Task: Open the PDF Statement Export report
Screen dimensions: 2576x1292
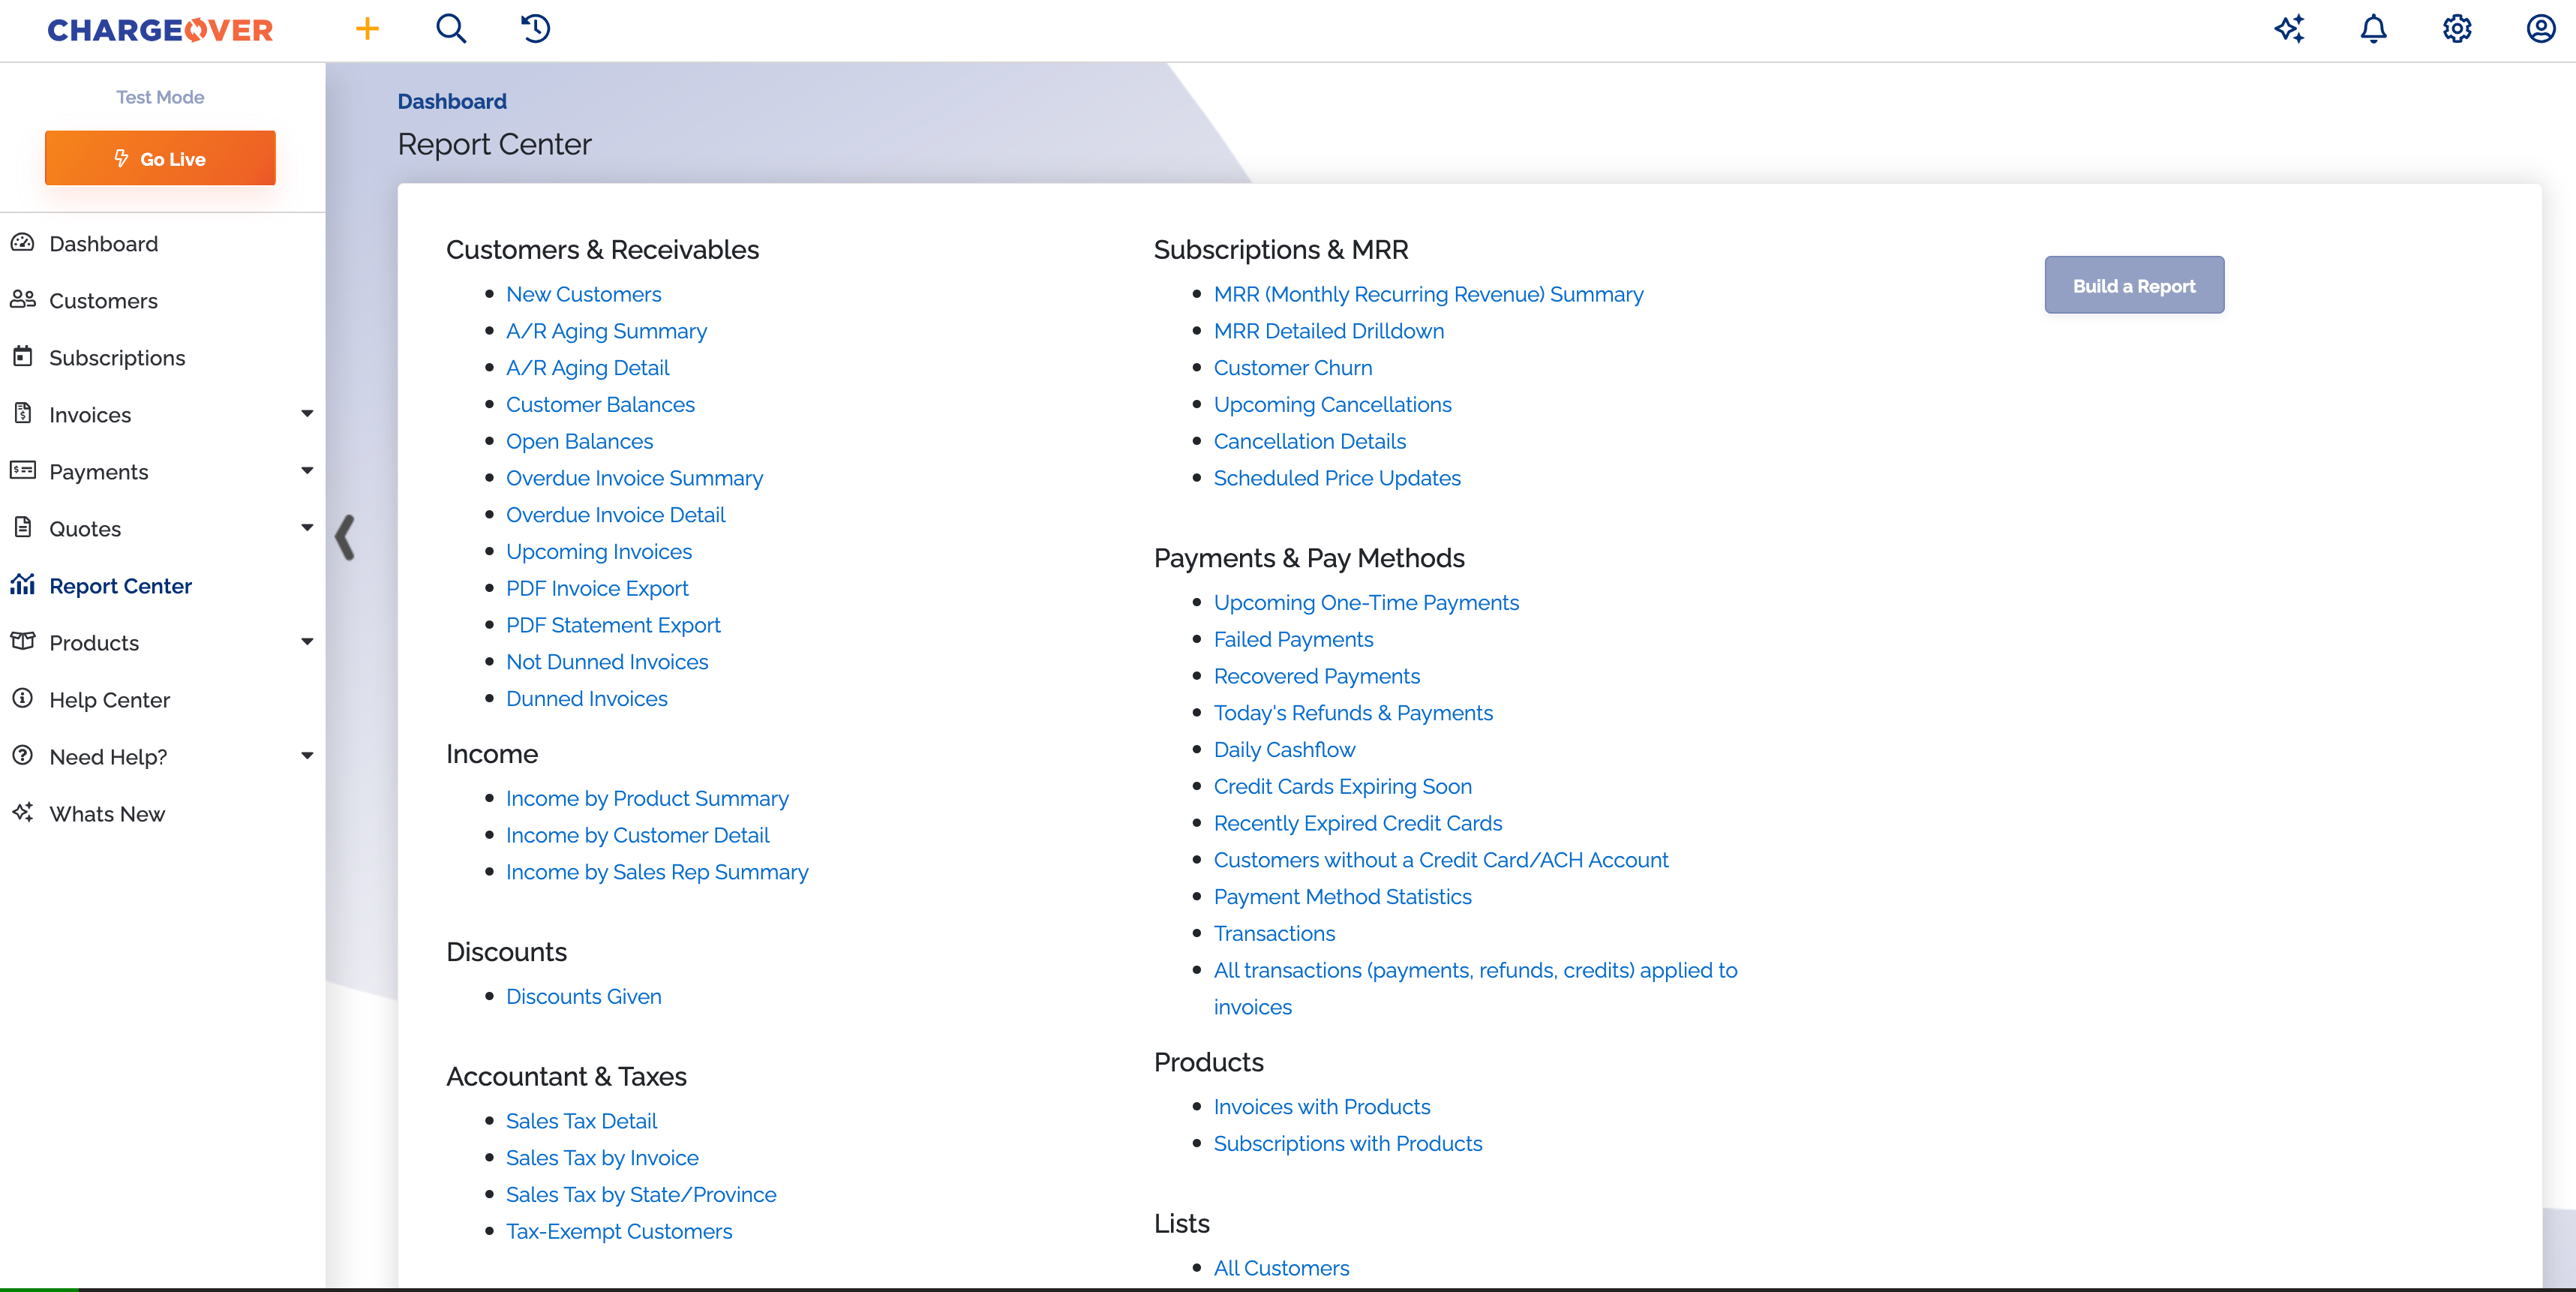Action: click(613, 625)
